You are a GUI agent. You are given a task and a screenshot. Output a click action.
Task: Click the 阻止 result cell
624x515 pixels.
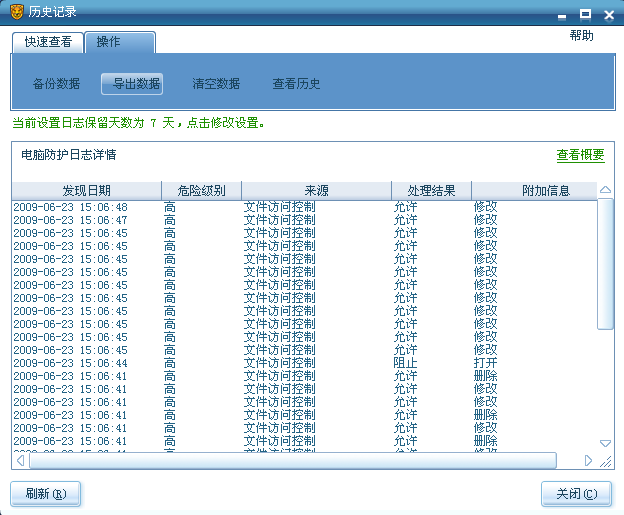[x=405, y=363]
